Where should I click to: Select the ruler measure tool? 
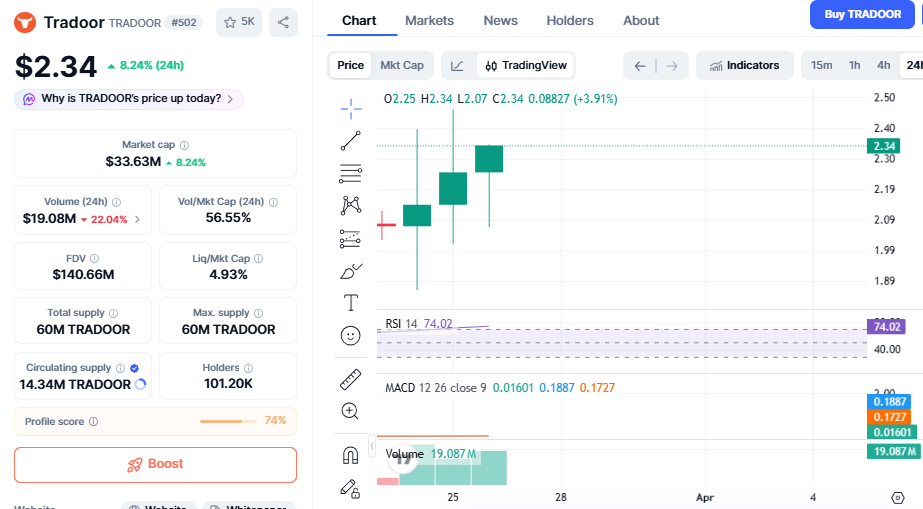point(351,380)
